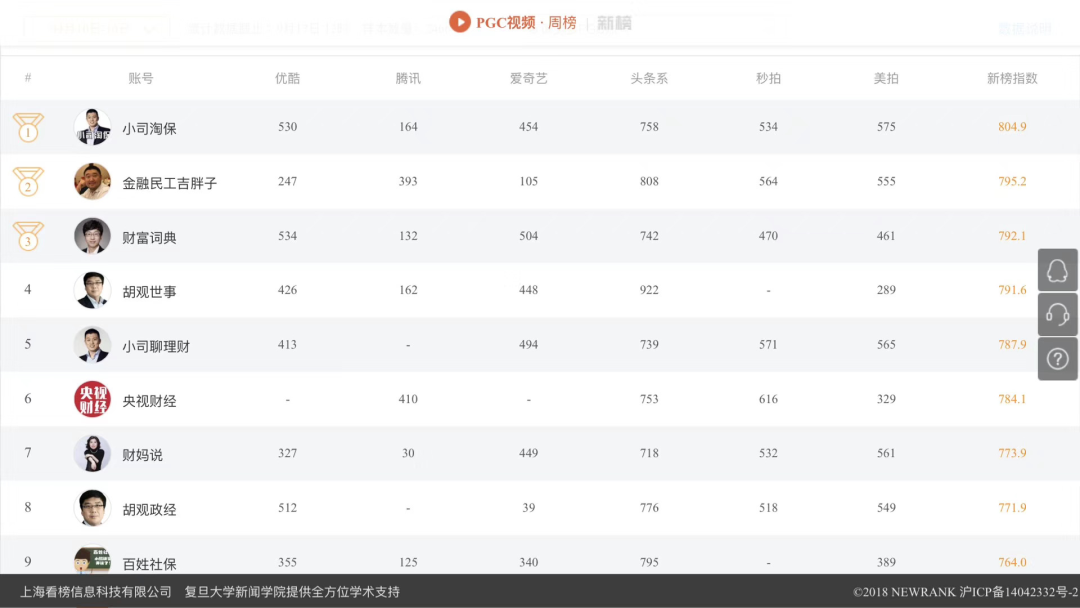Click the avatar of 小司聊理财
This screenshot has width=1080, height=608.
click(92, 345)
